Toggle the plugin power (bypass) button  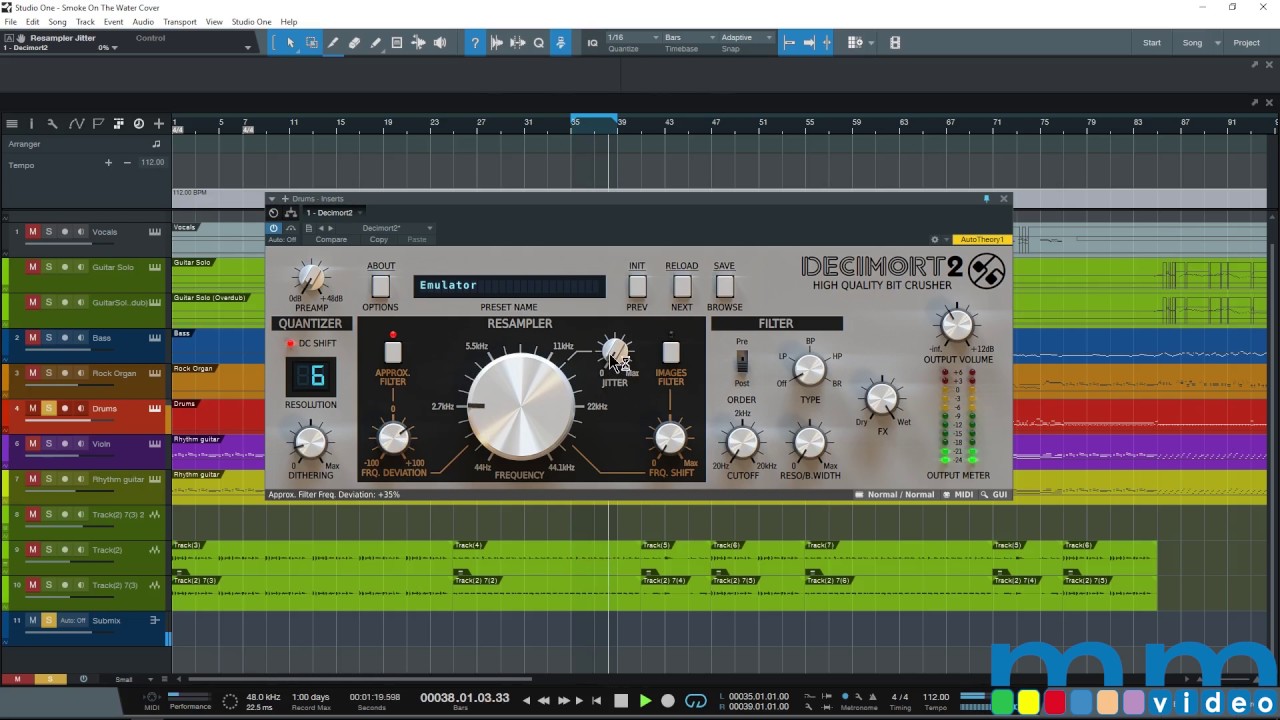[274, 228]
